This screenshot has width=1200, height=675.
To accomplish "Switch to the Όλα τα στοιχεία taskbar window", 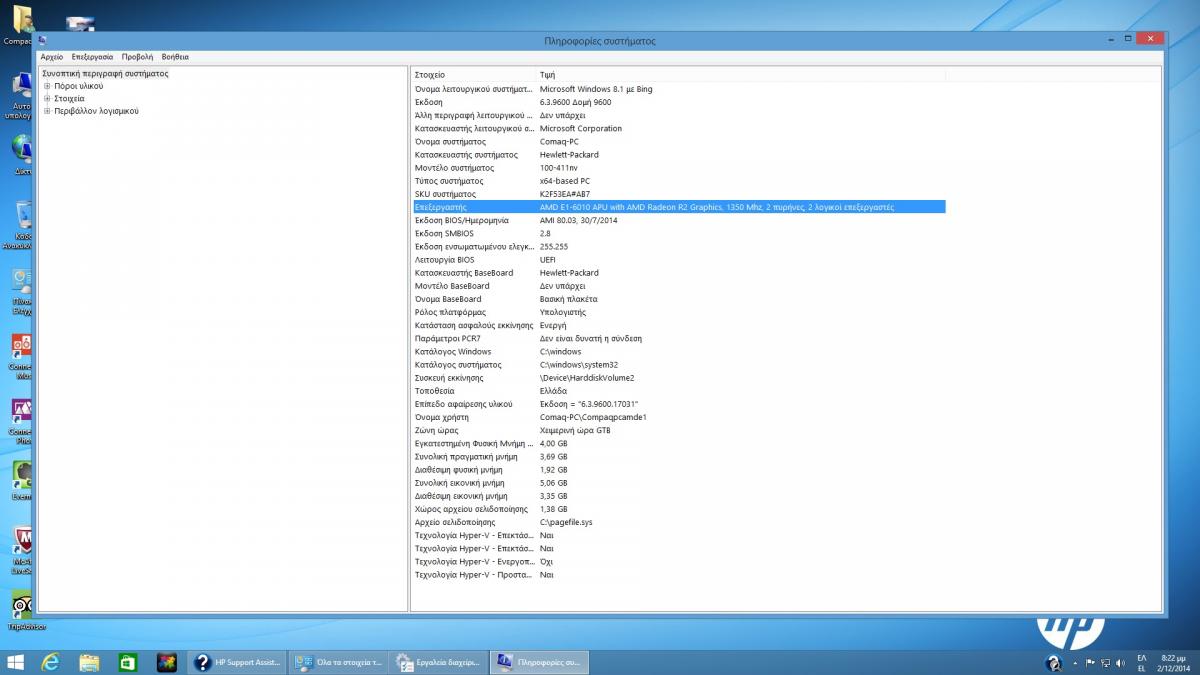I will pos(339,662).
